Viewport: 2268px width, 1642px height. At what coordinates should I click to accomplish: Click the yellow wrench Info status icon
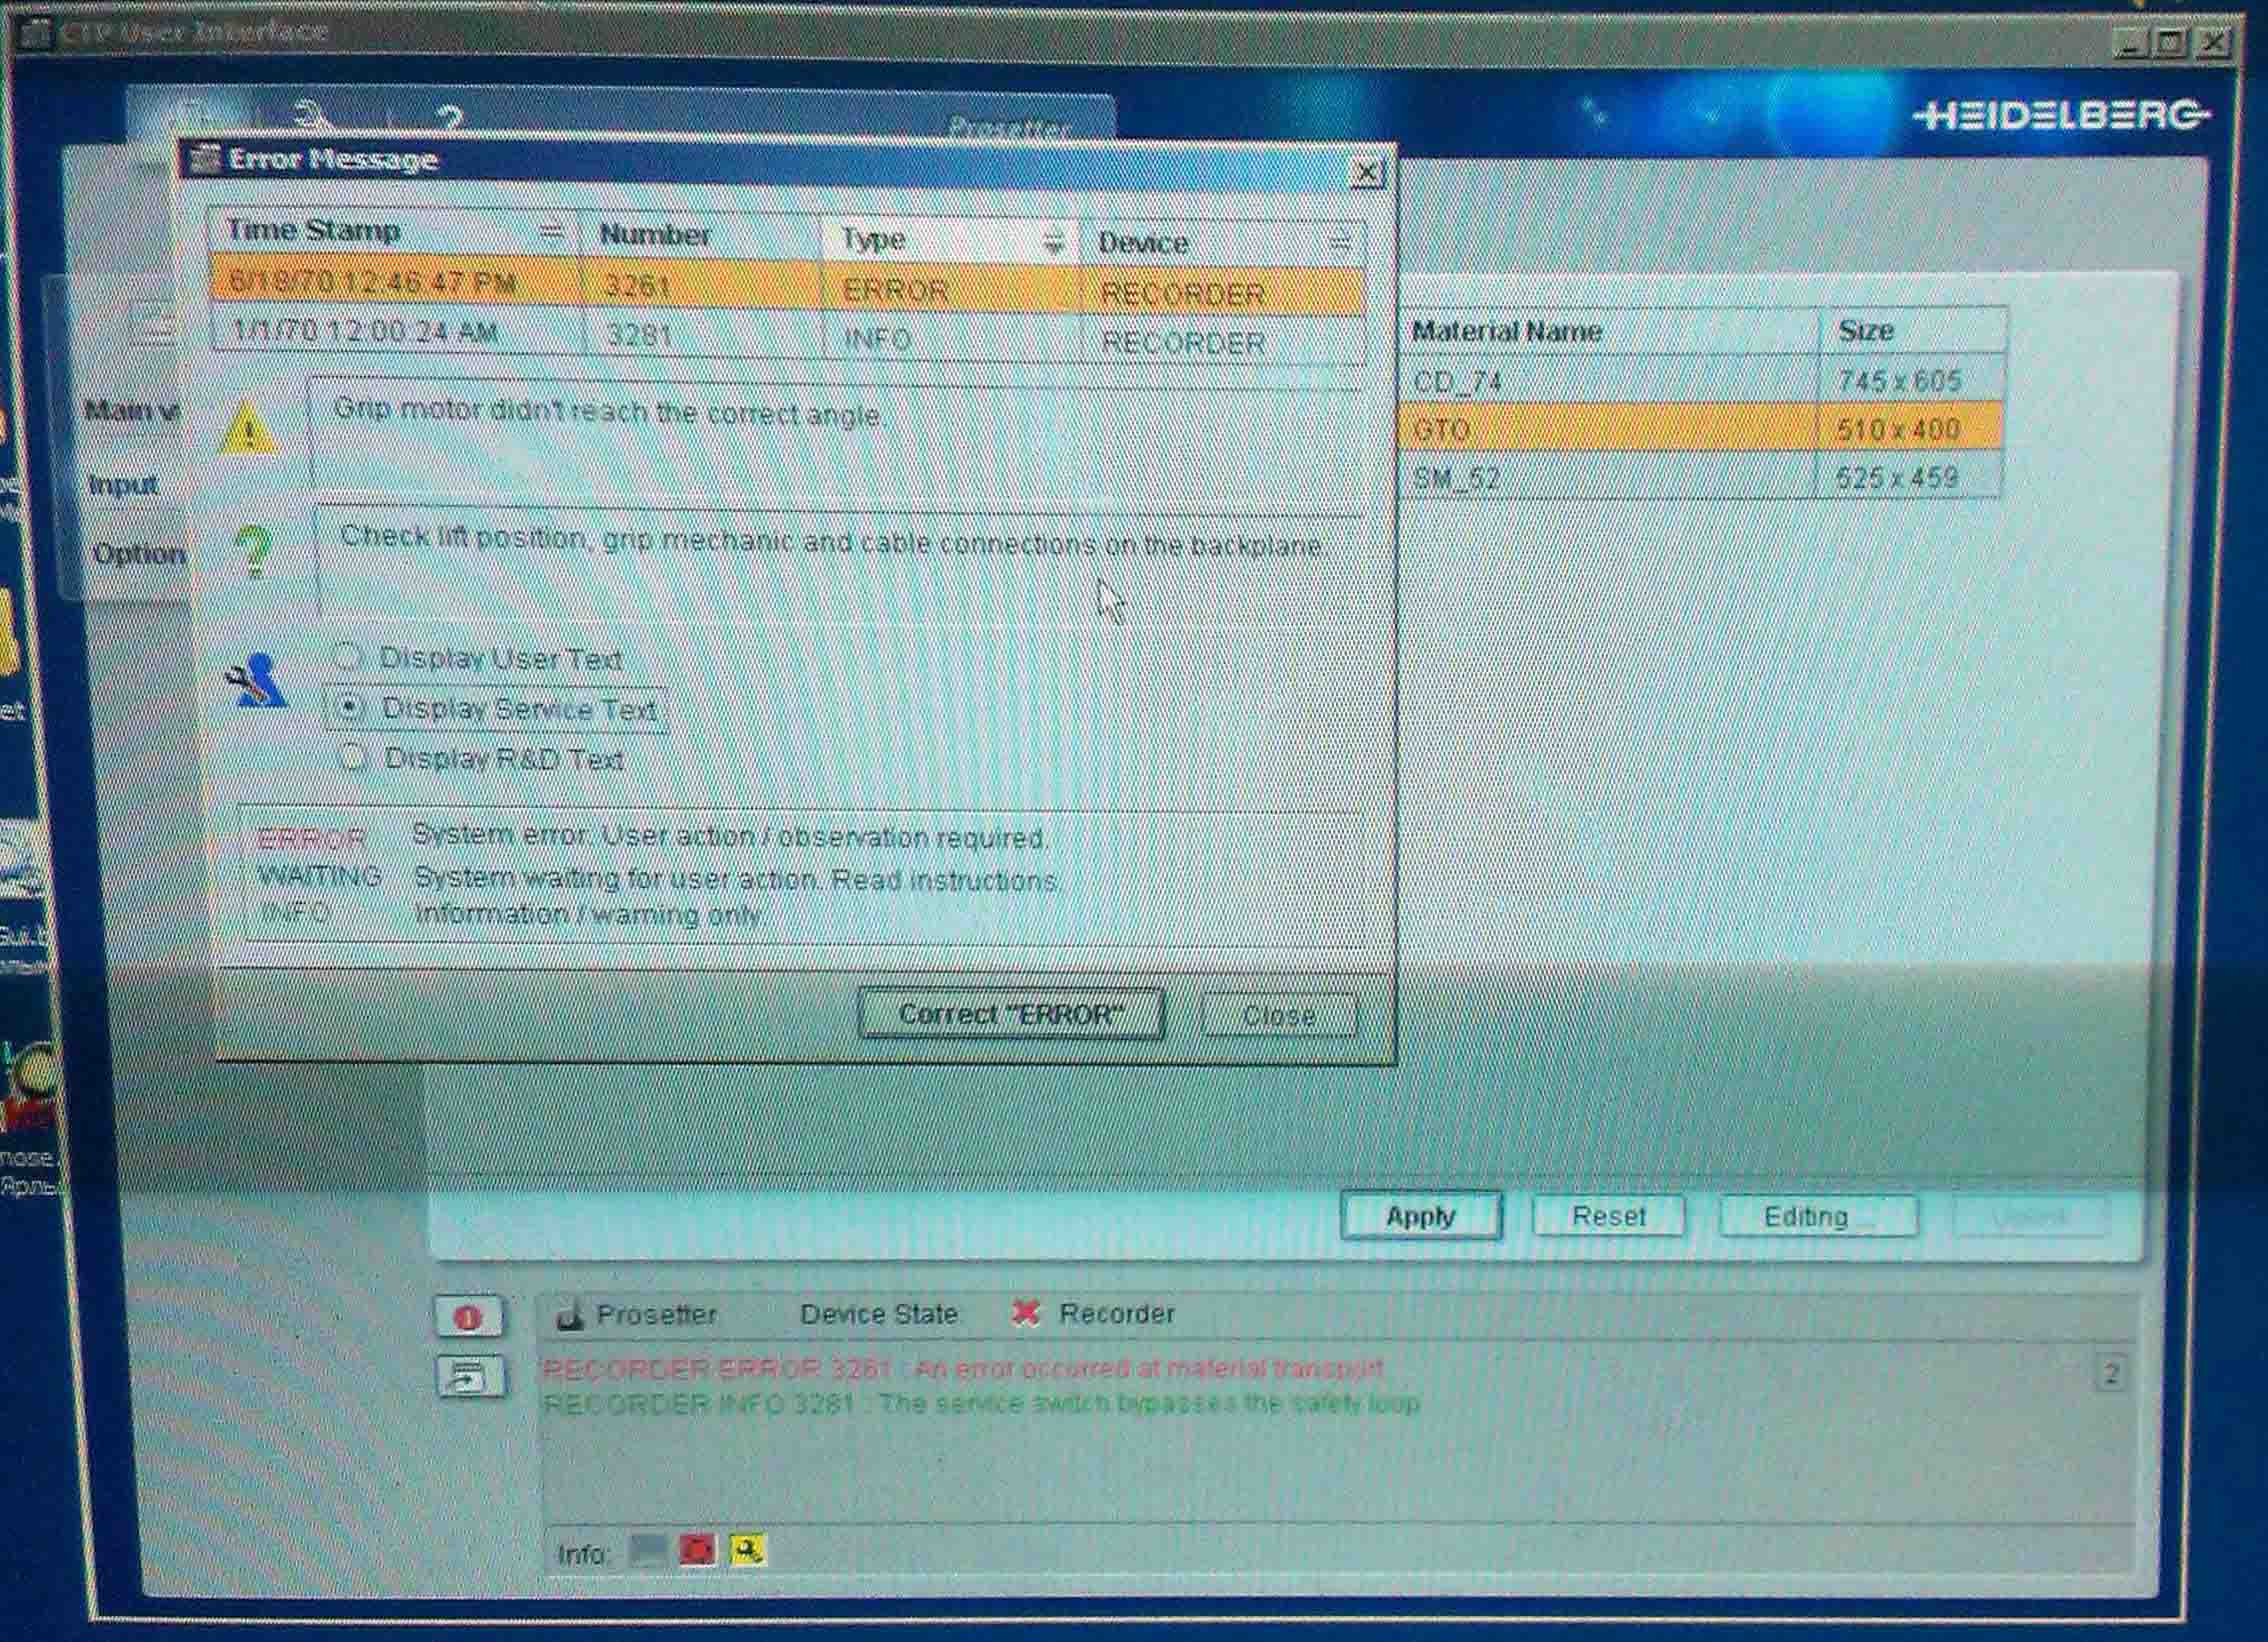pyautogui.click(x=747, y=1549)
